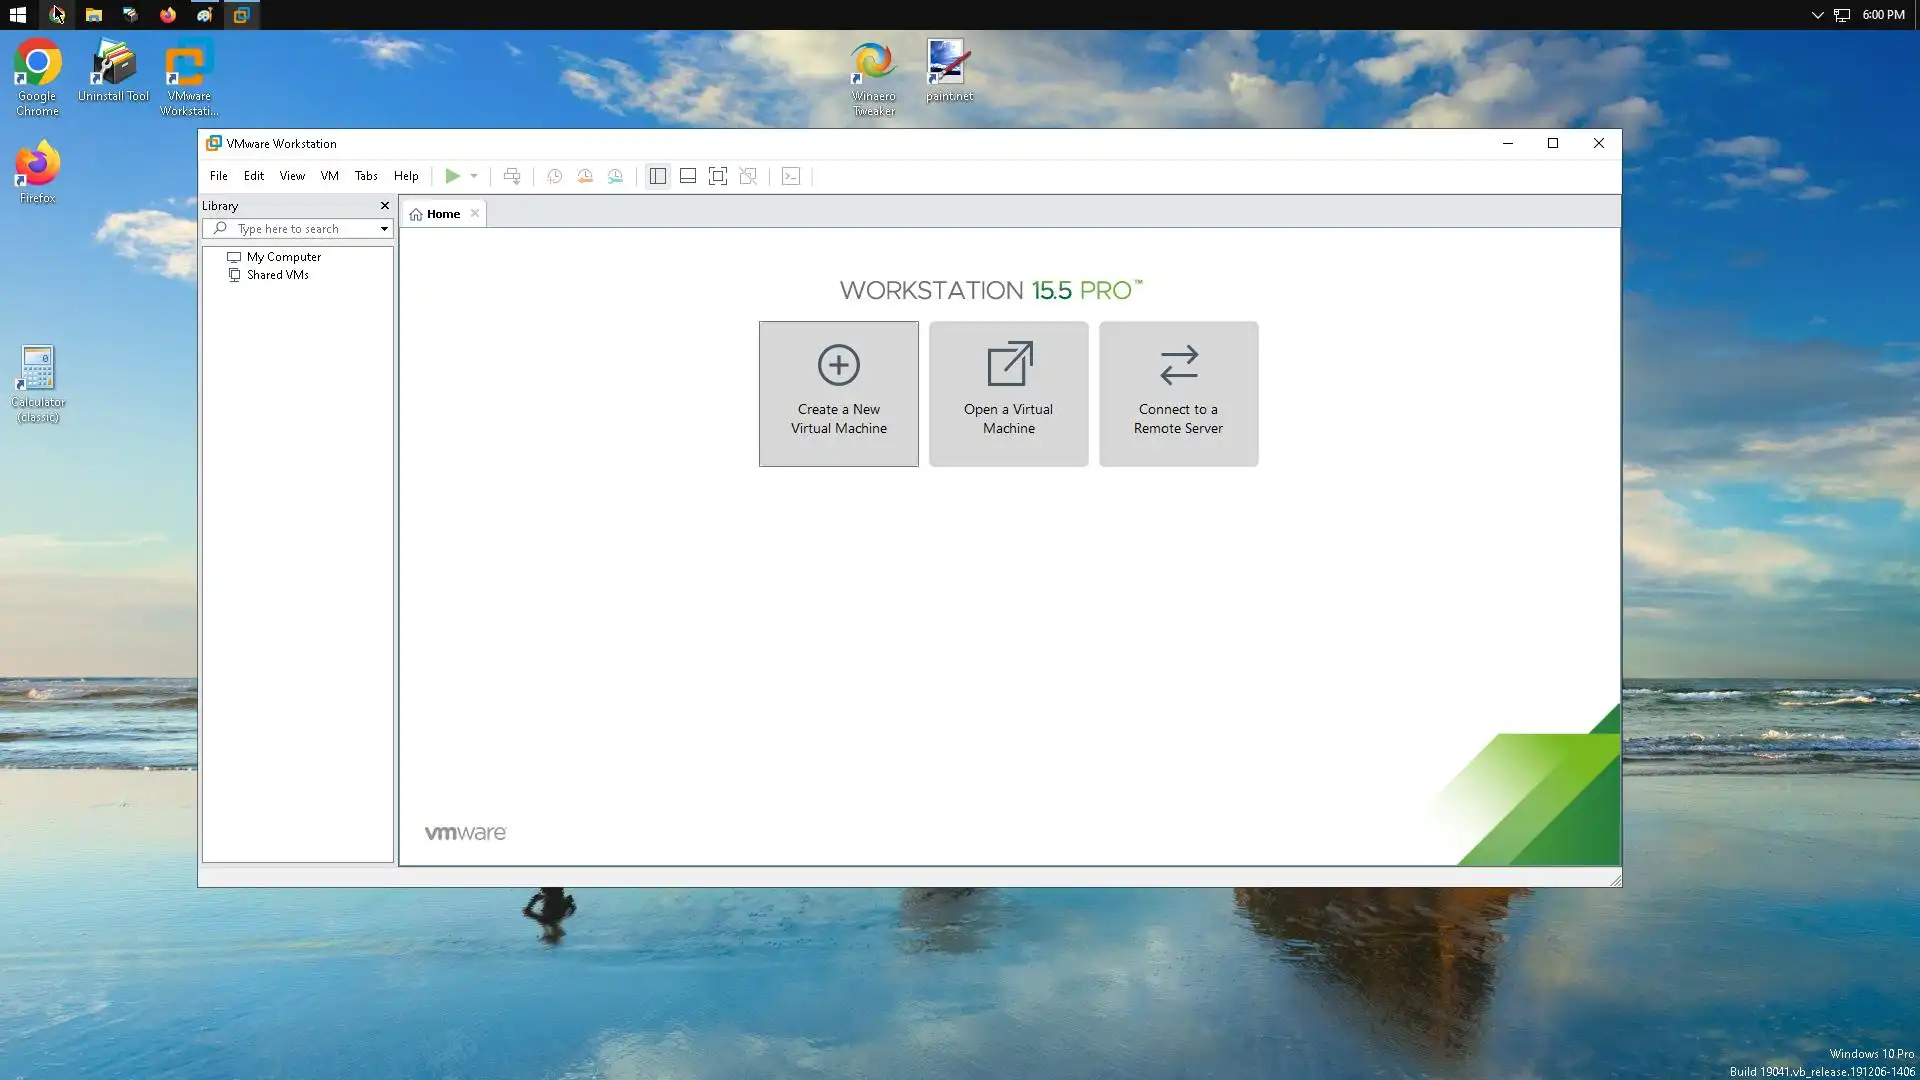1920x1080 pixels.
Task: Open Firefox from the top taskbar
Action: tap(167, 15)
